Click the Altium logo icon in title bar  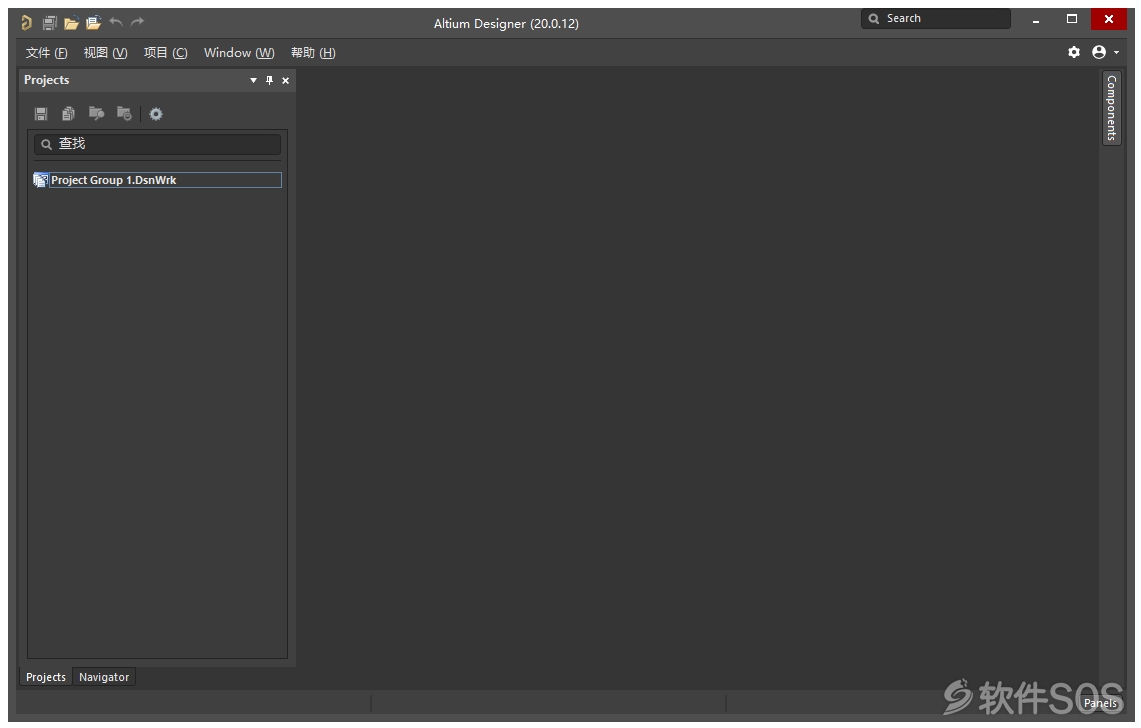click(x=27, y=23)
